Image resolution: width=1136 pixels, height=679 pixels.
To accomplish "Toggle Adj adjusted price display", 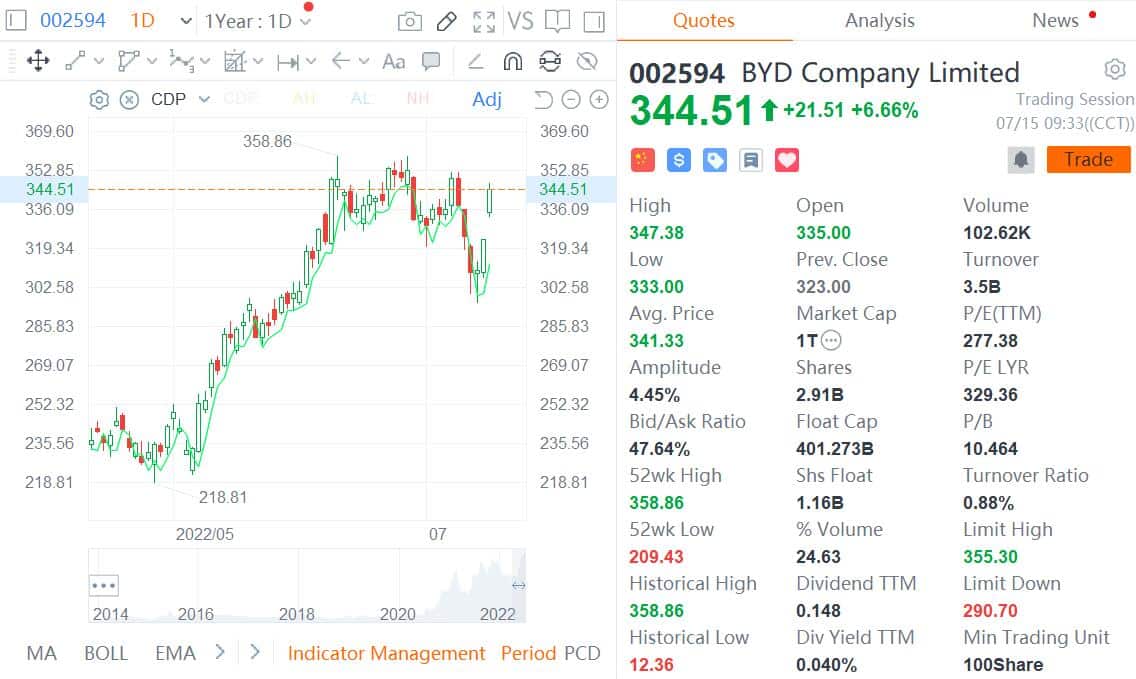I will pyautogui.click(x=486, y=99).
